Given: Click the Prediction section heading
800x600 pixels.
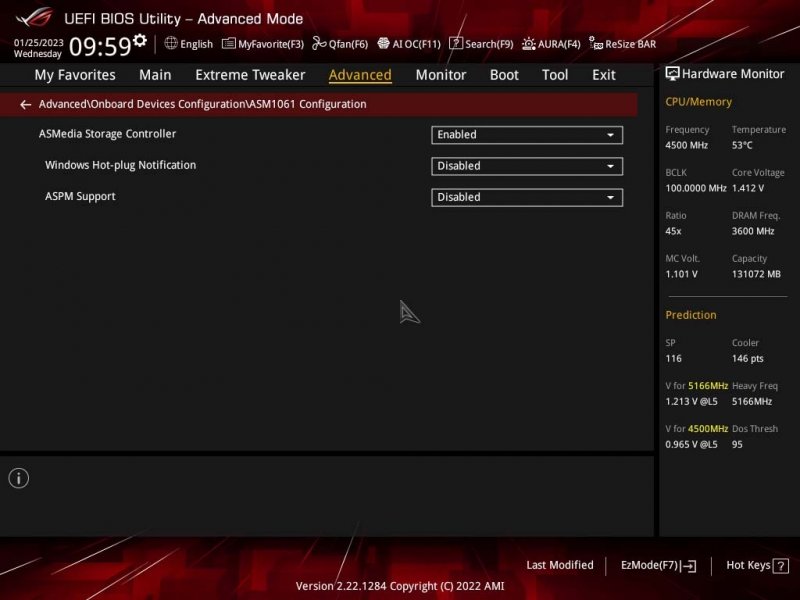Looking at the screenshot, I should [x=691, y=315].
